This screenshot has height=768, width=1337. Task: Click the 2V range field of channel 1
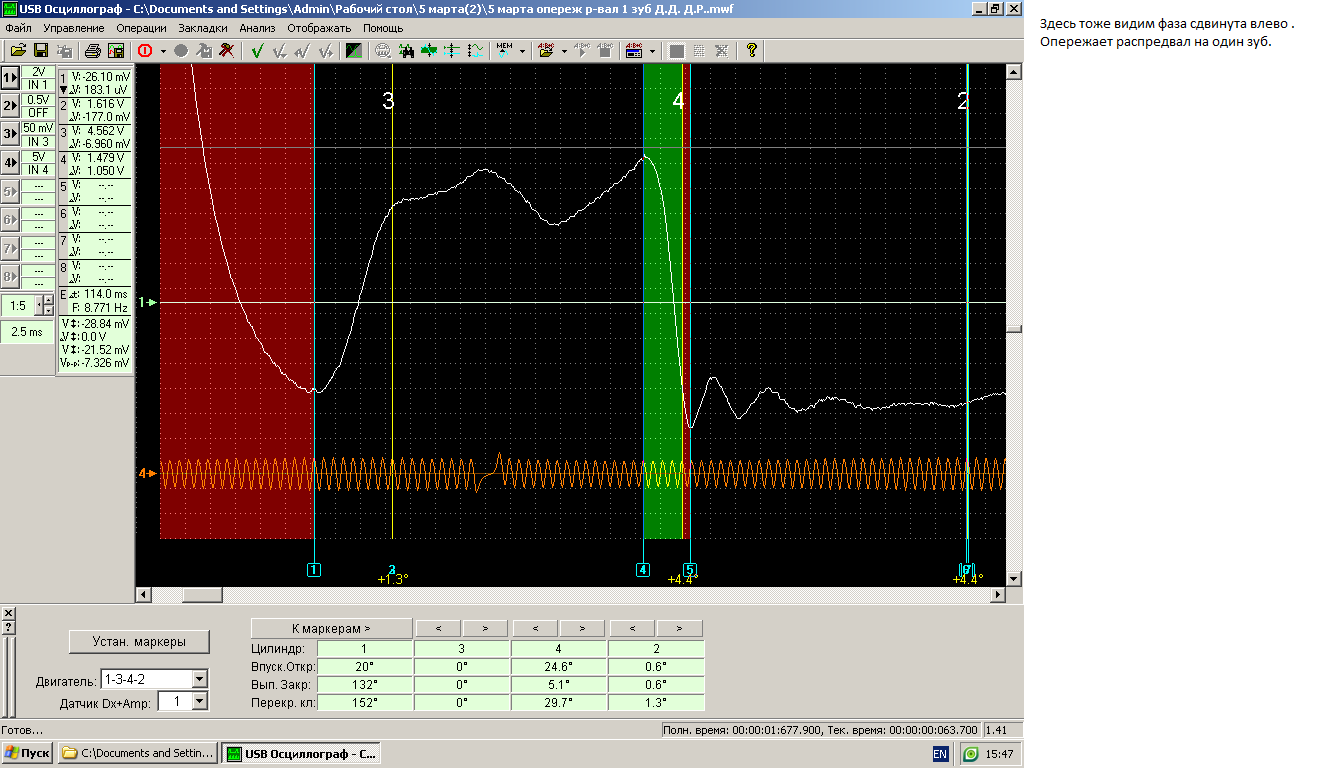[38, 72]
